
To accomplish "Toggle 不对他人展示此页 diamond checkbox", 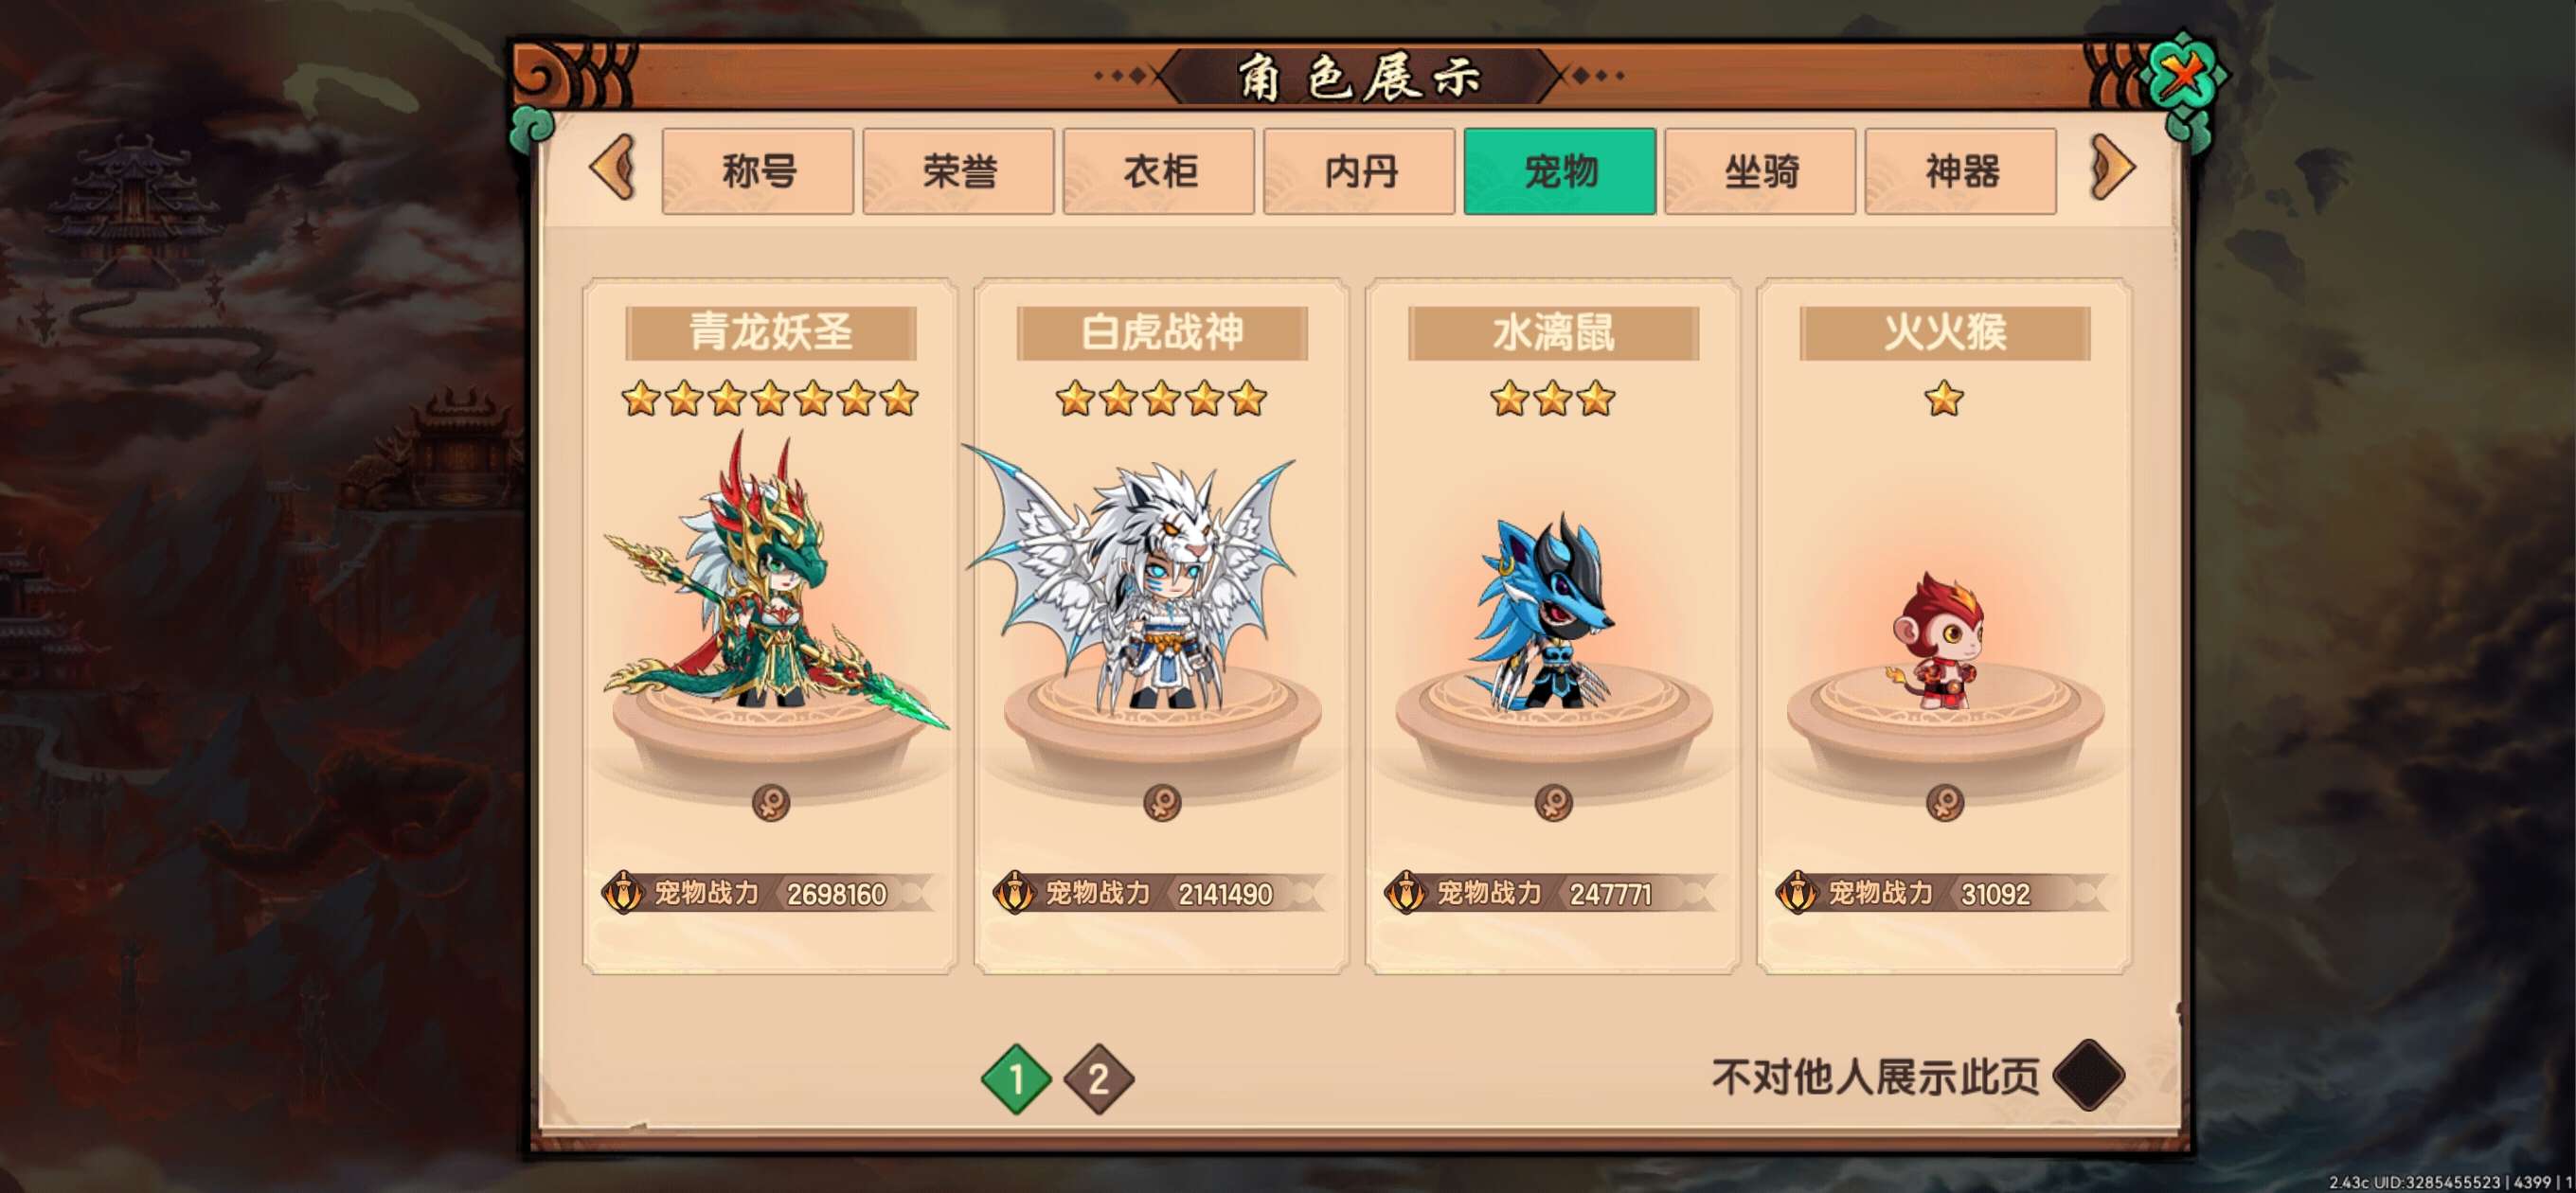I will point(2088,1076).
